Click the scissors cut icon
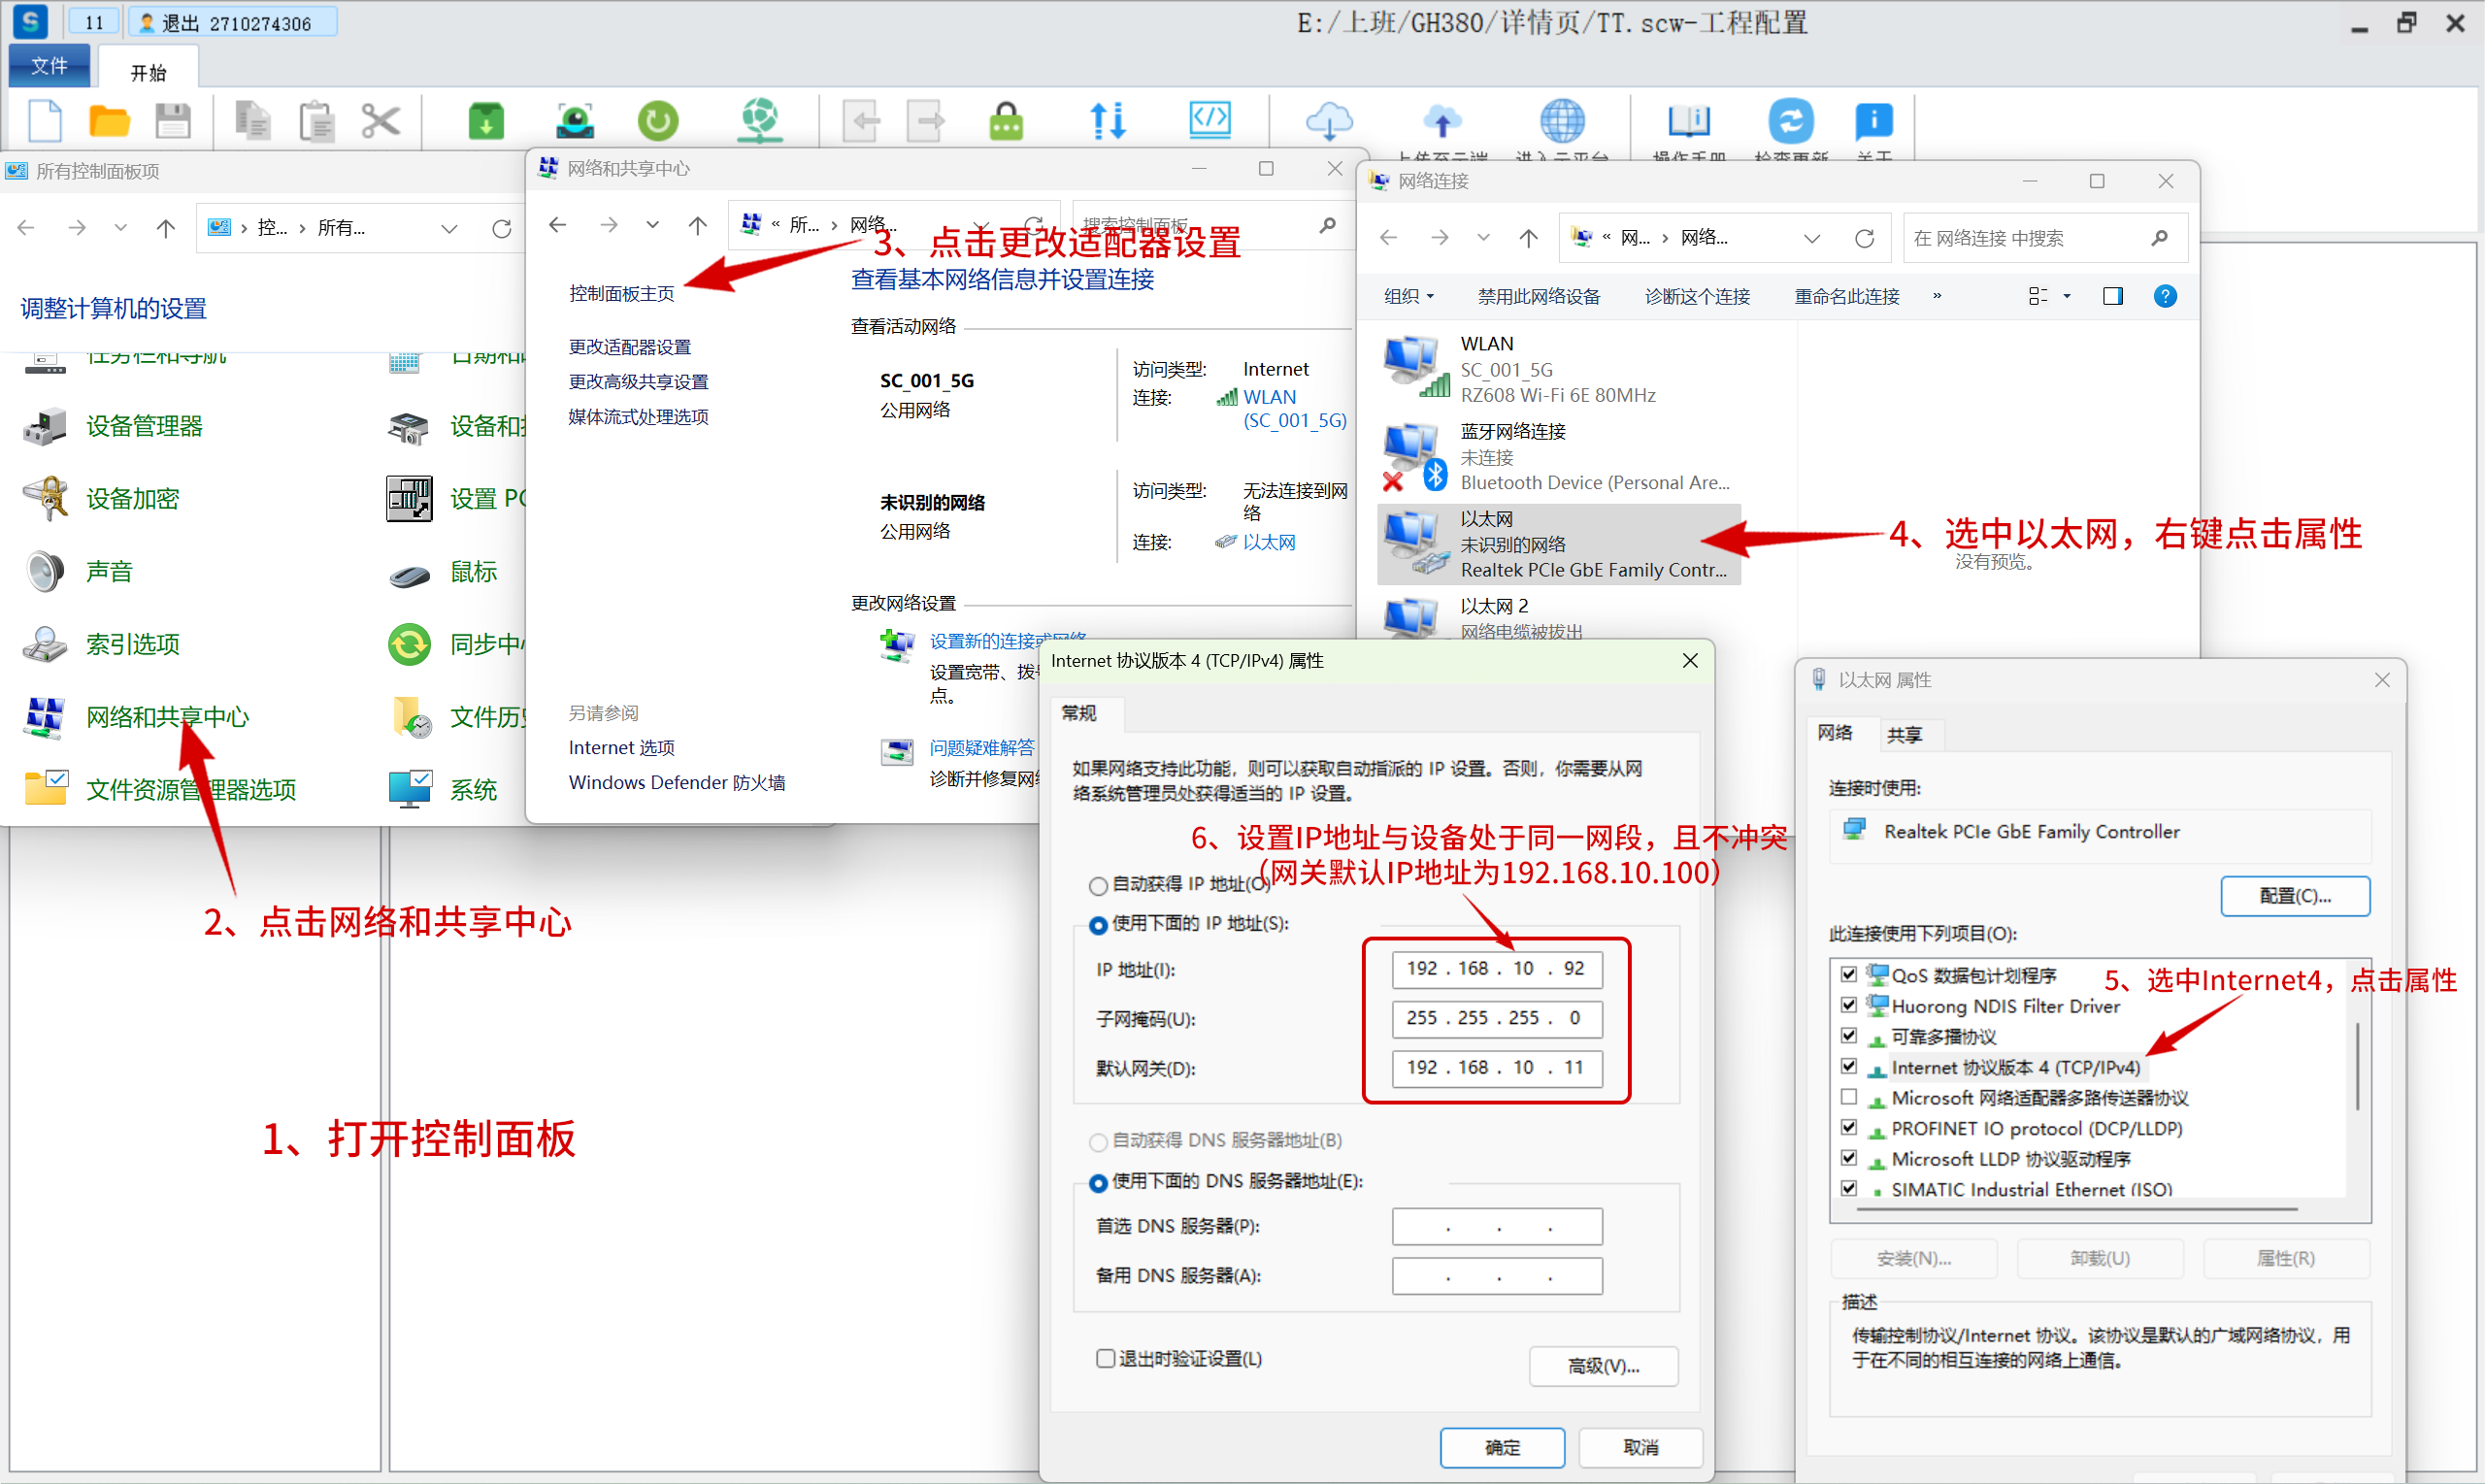 (x=380, y=122)
